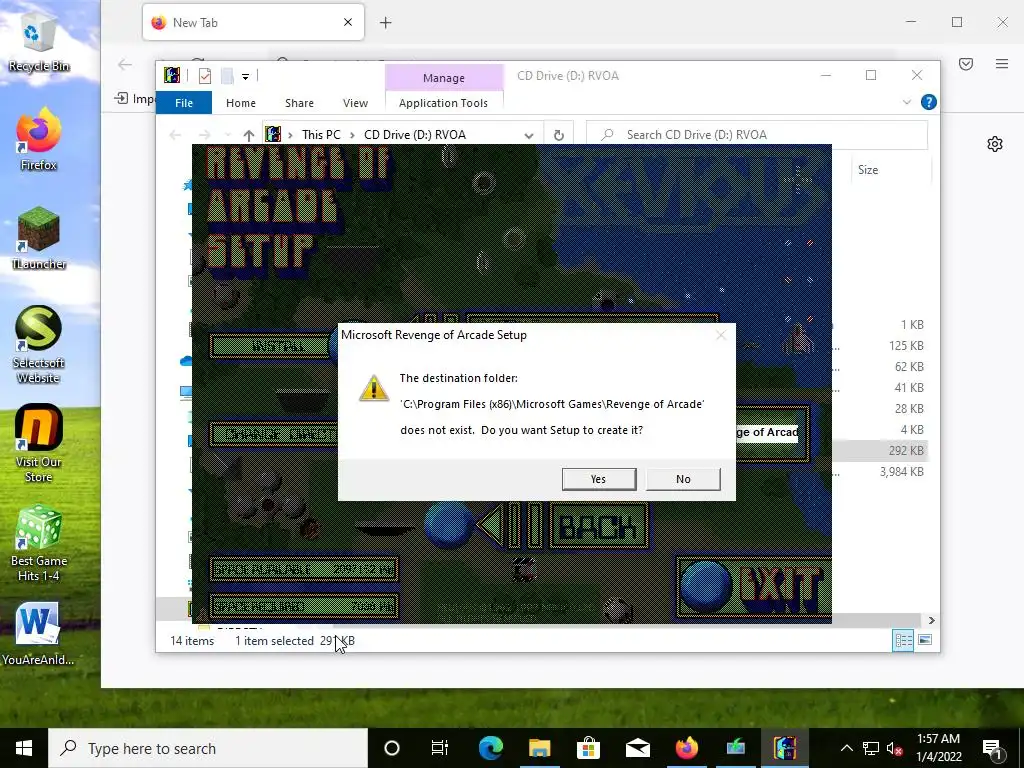Sort files by the Size column header
Screen dimensions: 1024x768
(868, 170)
